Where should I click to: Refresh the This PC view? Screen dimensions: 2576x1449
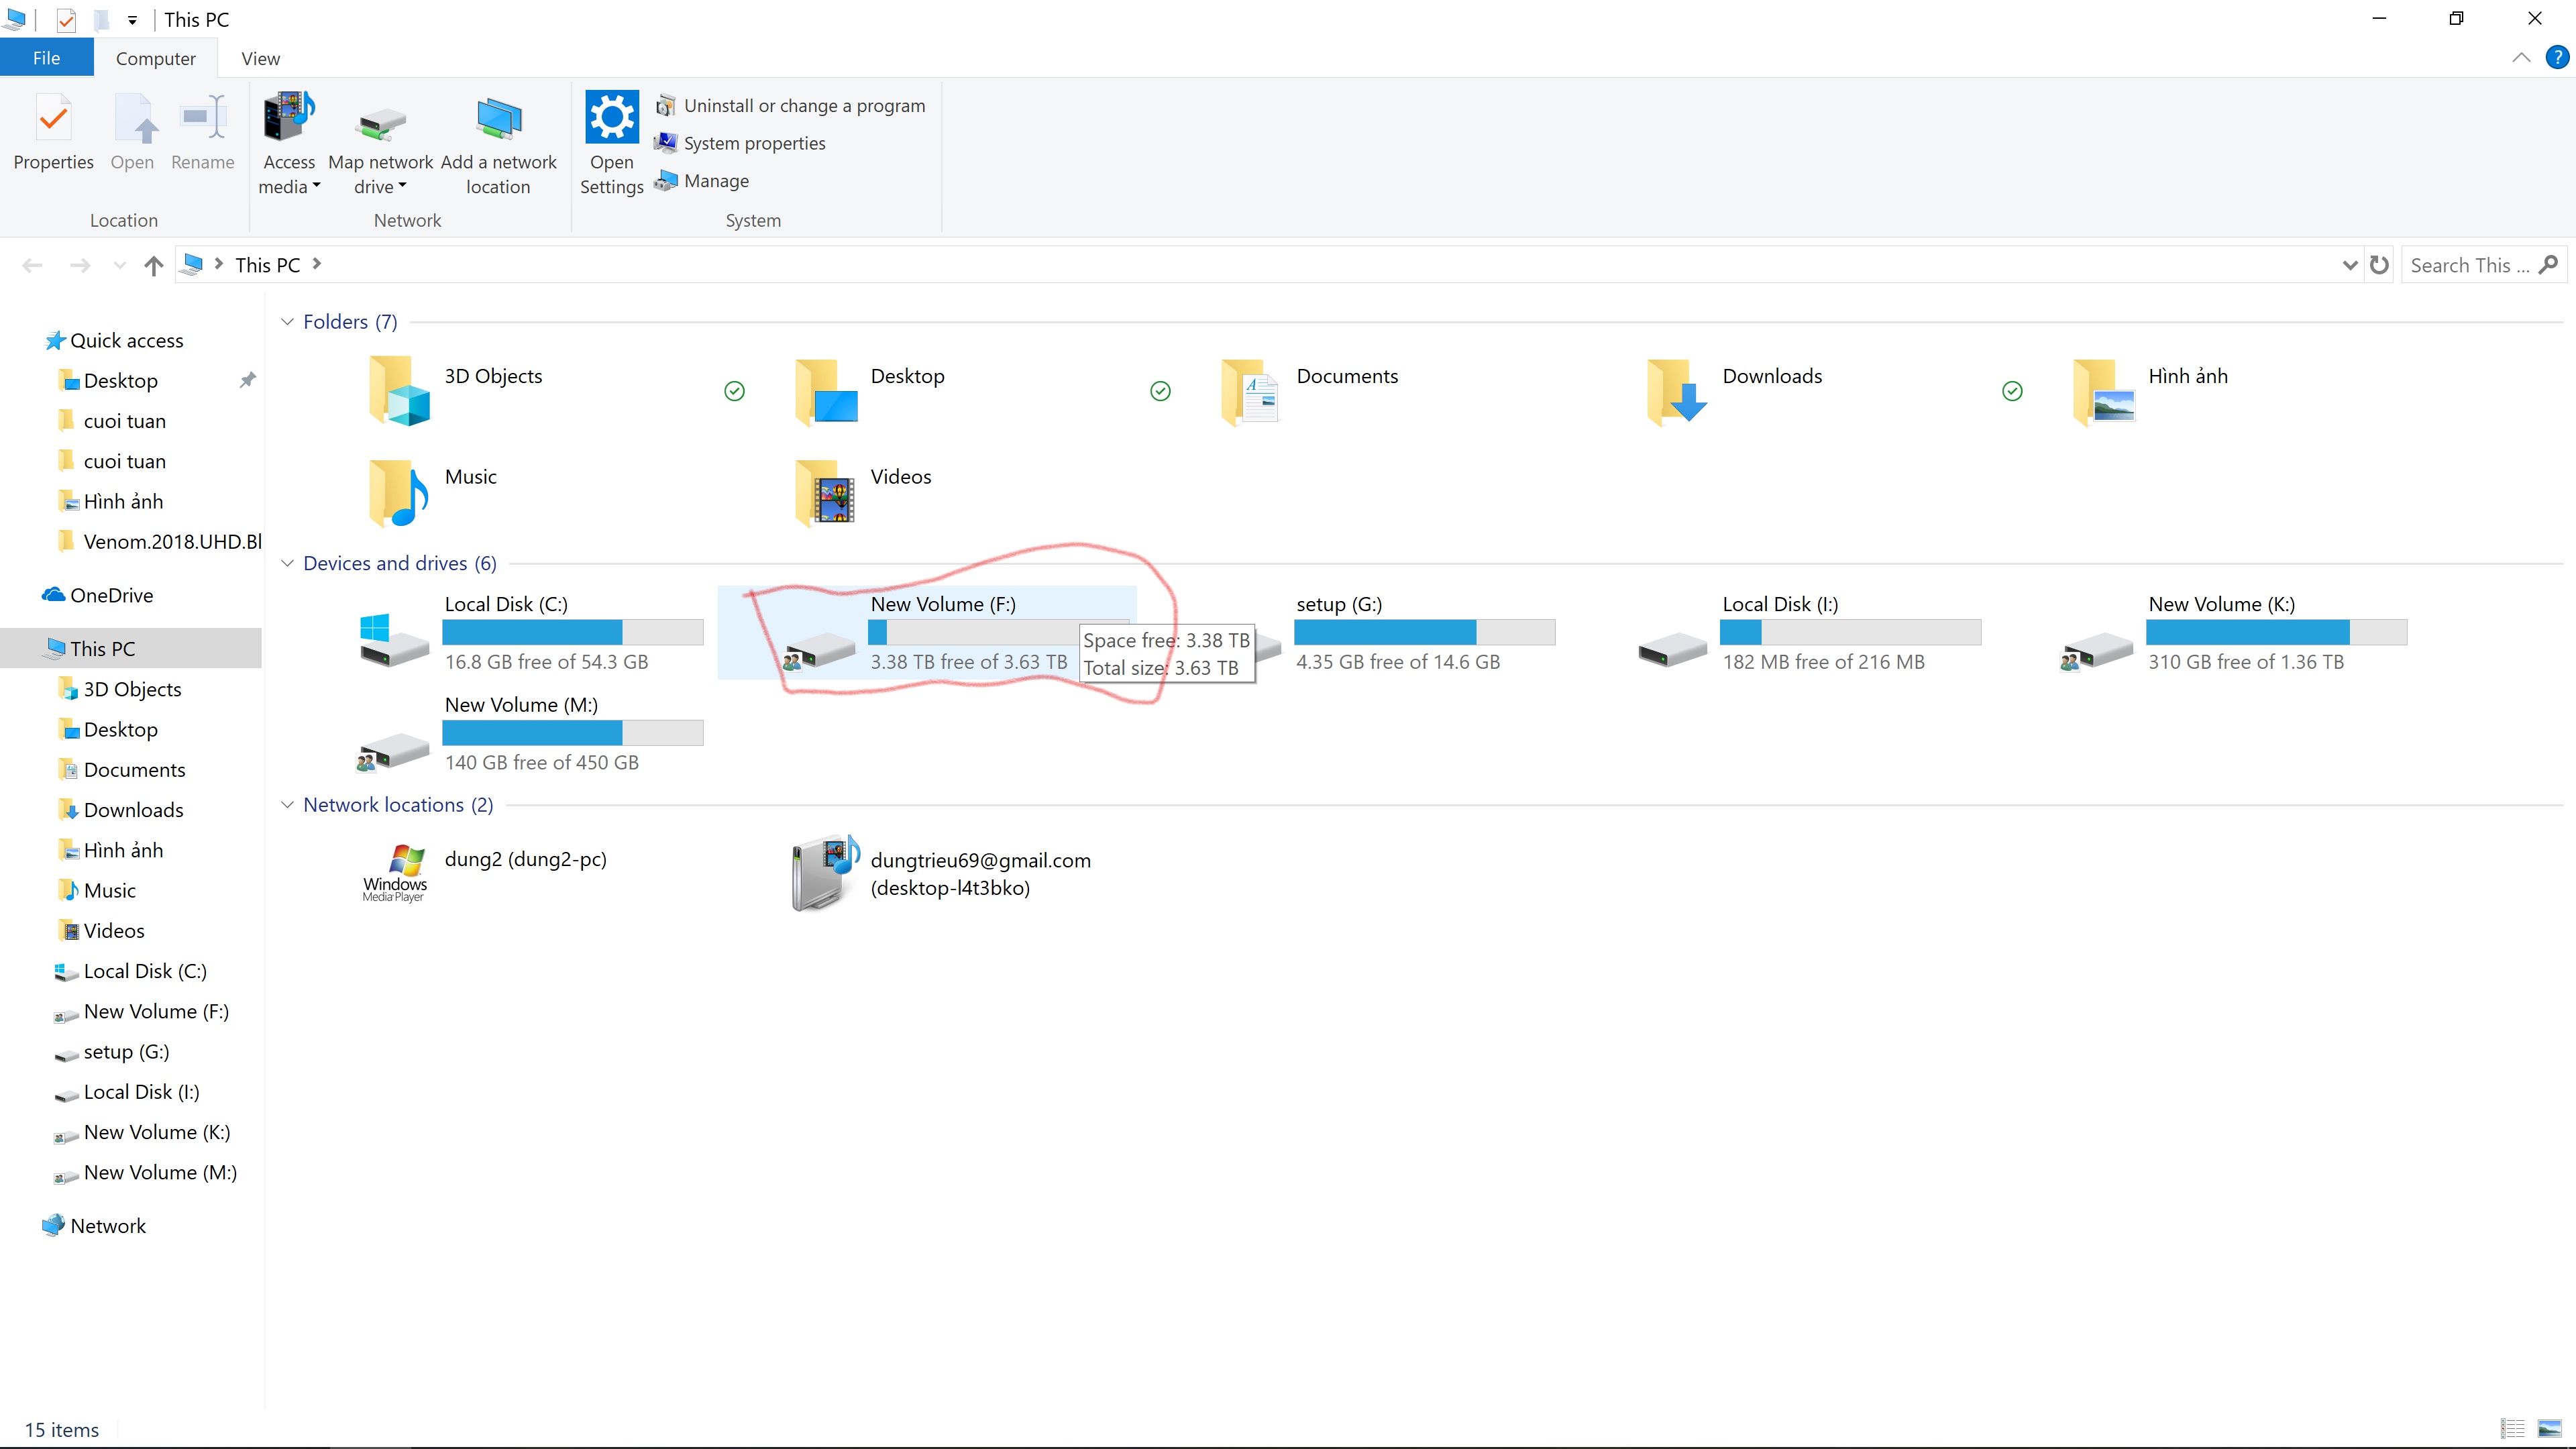coord(2379,265)
